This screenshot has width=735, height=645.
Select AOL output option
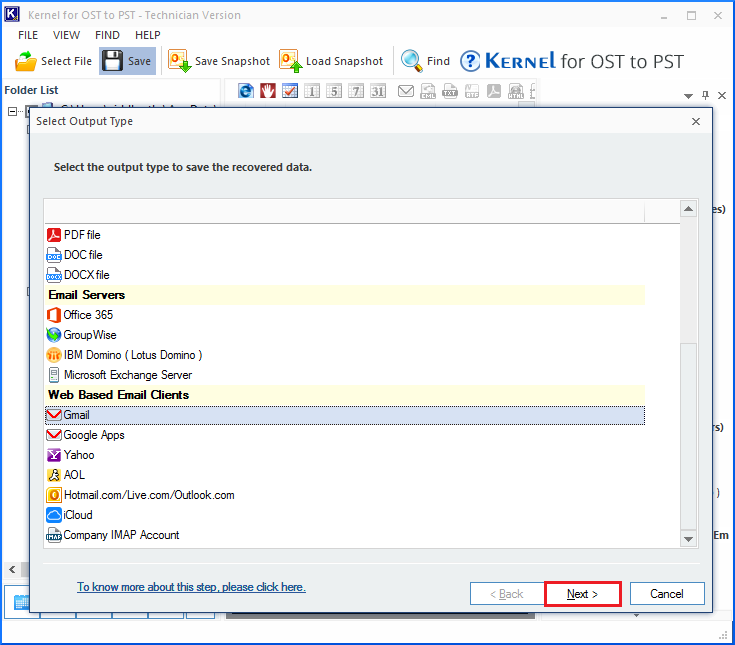345,475
